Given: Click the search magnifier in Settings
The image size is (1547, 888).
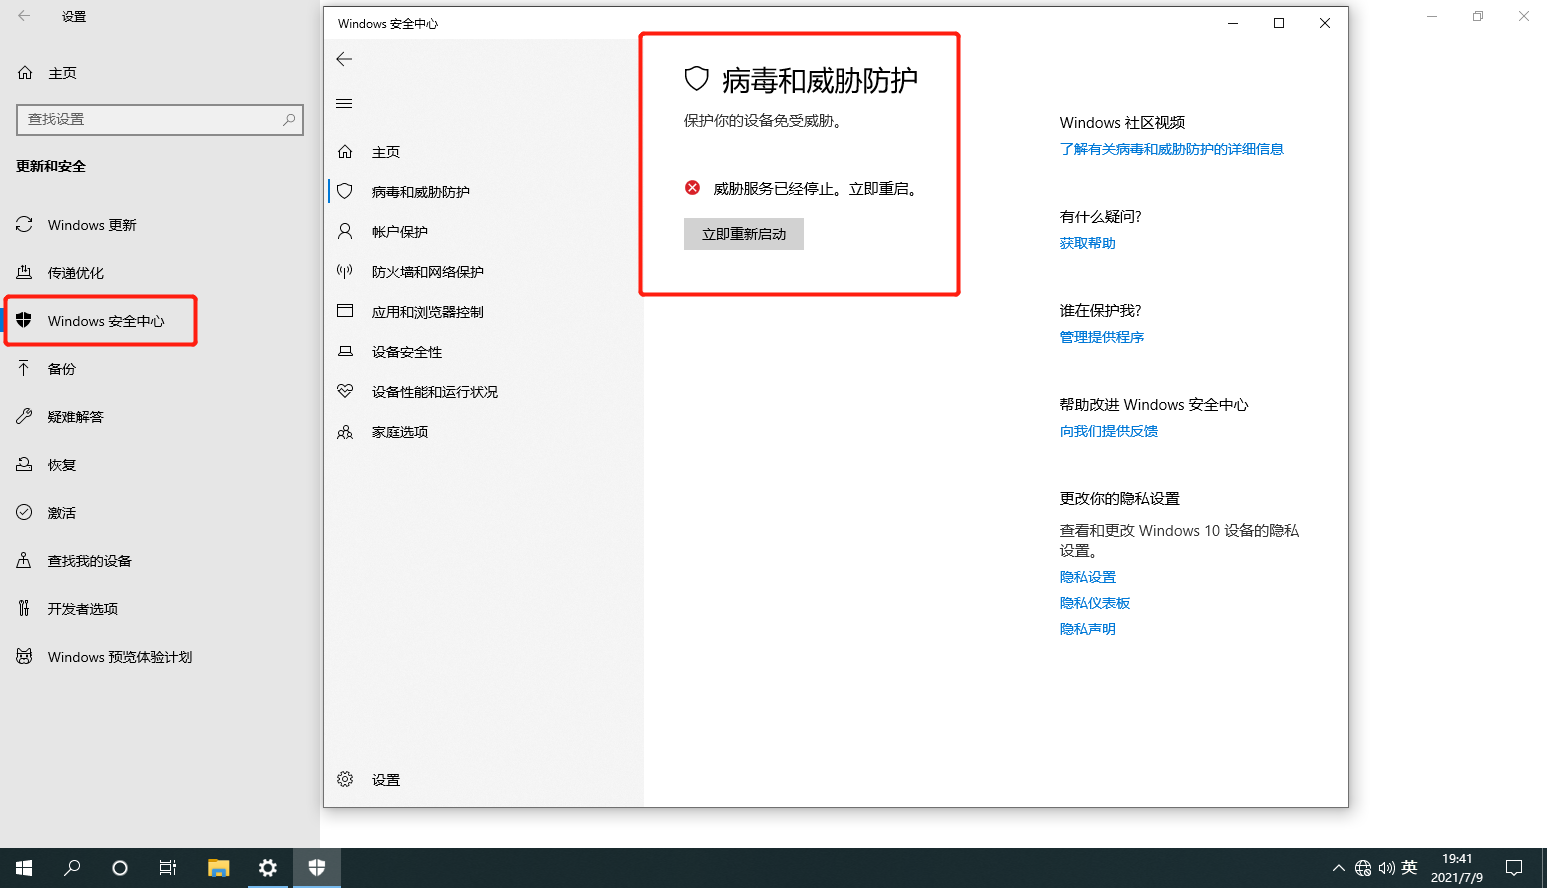Looking at the screenshot, I should click(289, 120).
